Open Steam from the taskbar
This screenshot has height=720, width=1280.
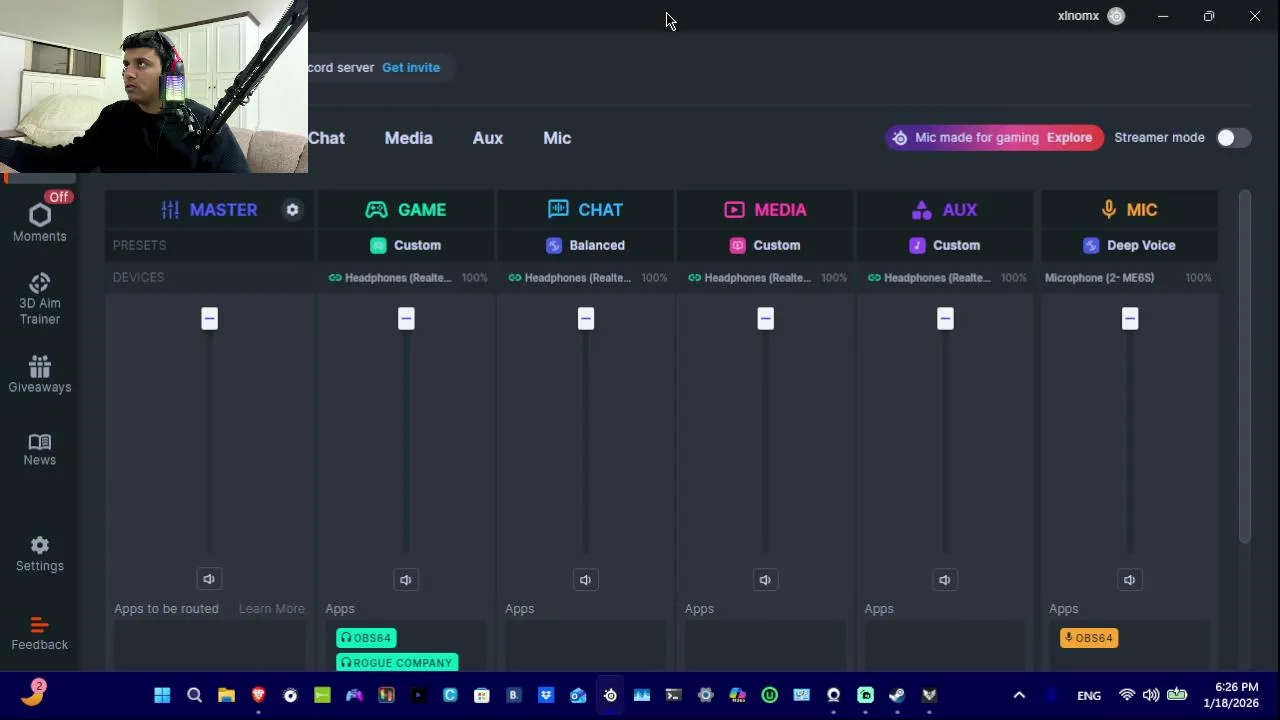pos(897,695)
